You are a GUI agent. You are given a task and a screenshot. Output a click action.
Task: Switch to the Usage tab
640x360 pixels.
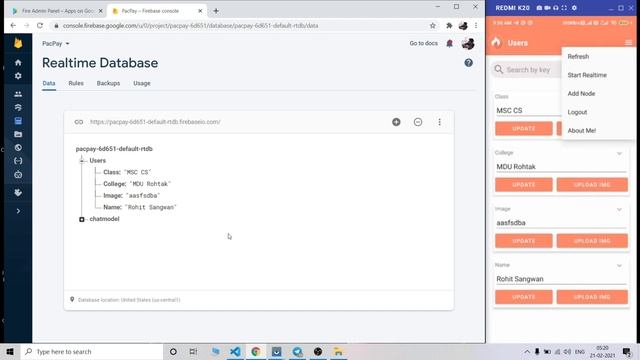(142, 83)
